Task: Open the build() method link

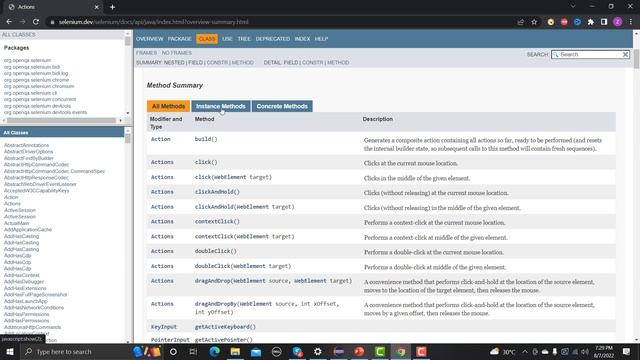Action: 206,139
